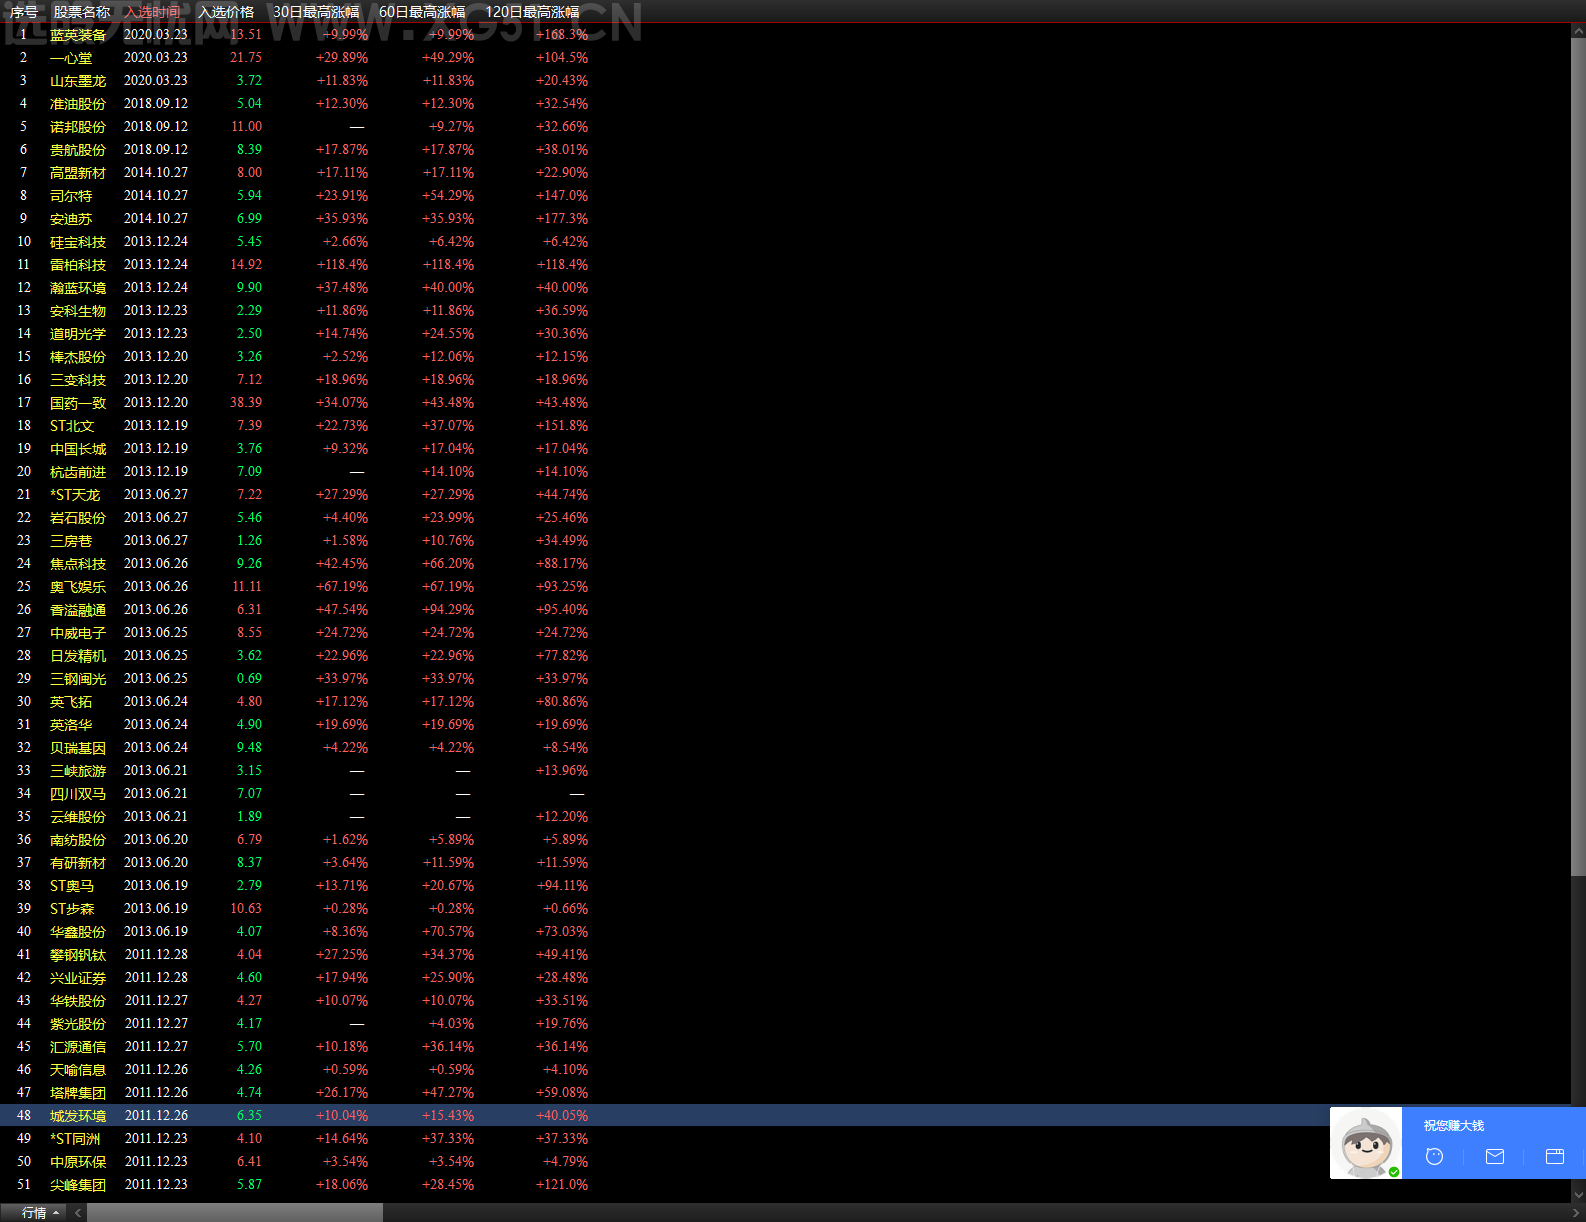Select stock 一心堂
This screenshot has height=1222, width=1586.
point(71,58)
